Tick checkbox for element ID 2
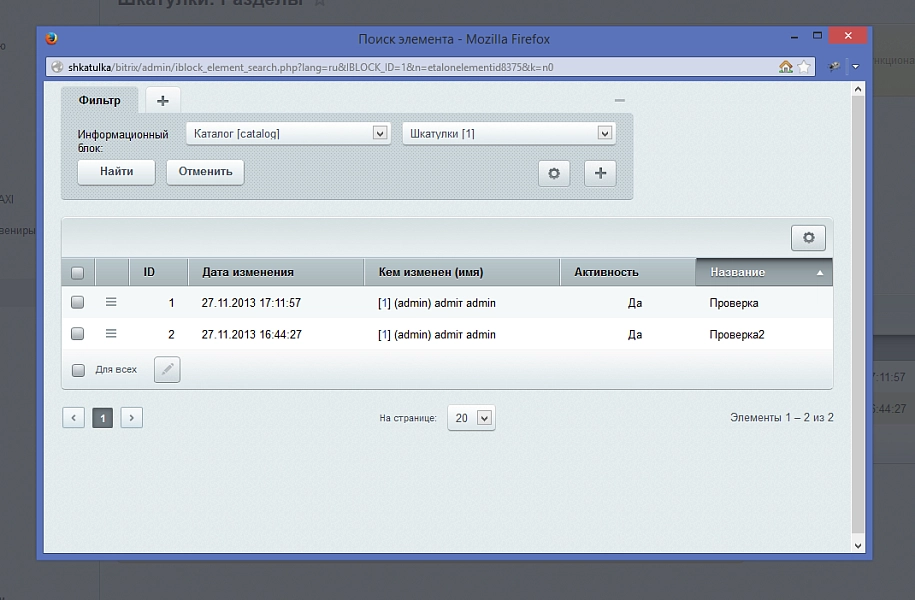This screenshot has height=600, width=915. (77, 334)
